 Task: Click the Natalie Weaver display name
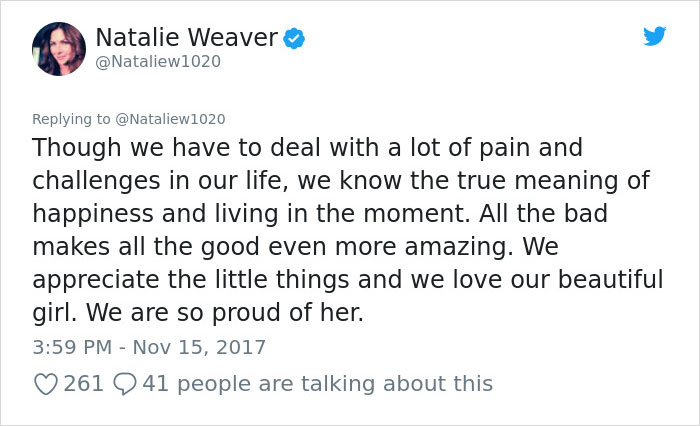[x=187, y=39]
